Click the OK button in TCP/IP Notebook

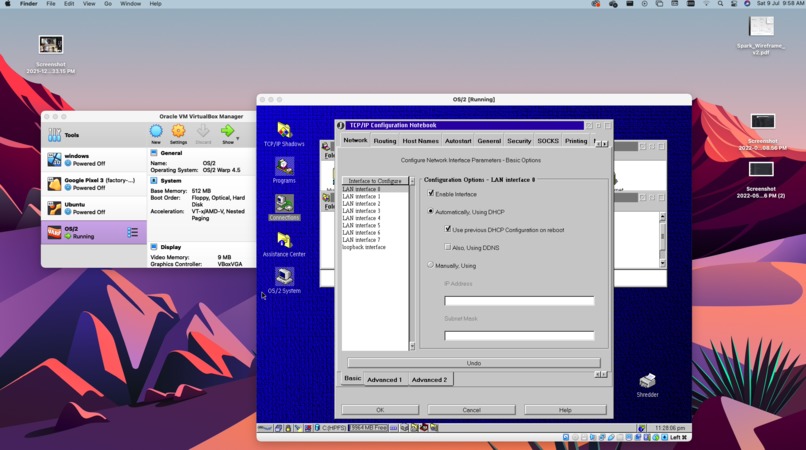(x=380, y=410)
